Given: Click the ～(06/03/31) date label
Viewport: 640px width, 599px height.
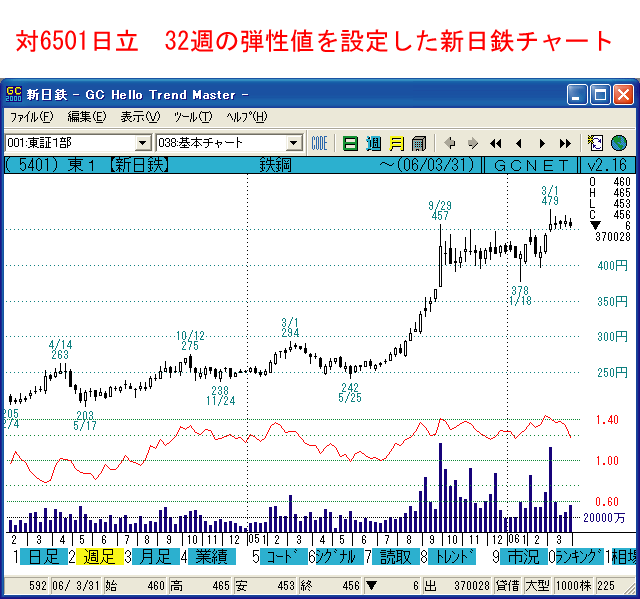Looking at the screenshot, I should click(x=427, y=165).
